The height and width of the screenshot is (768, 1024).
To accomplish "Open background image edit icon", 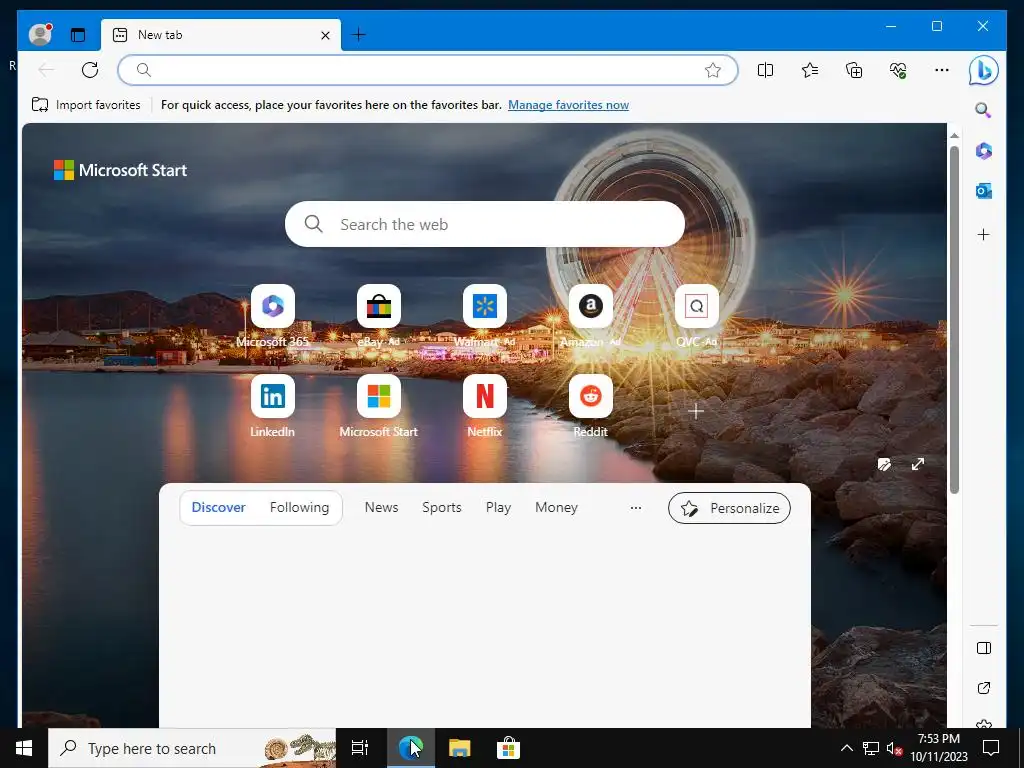I will 884,464.
